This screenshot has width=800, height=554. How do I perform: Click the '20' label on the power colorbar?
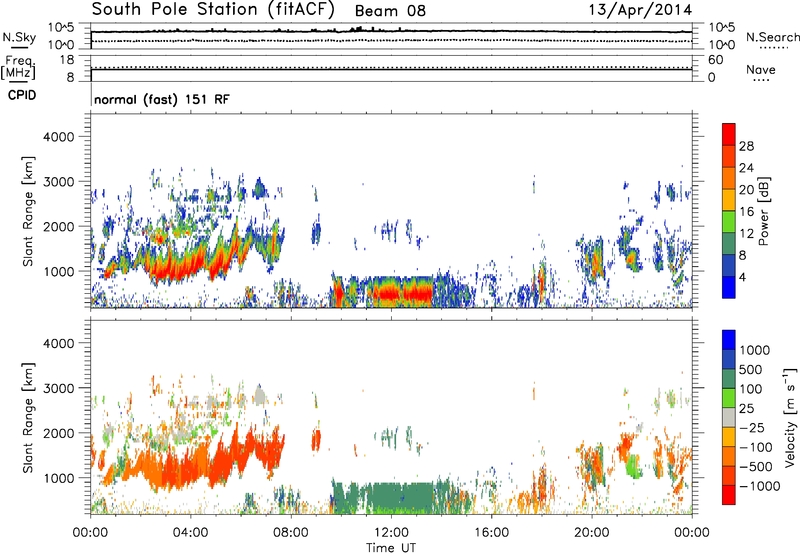point(746,190)
